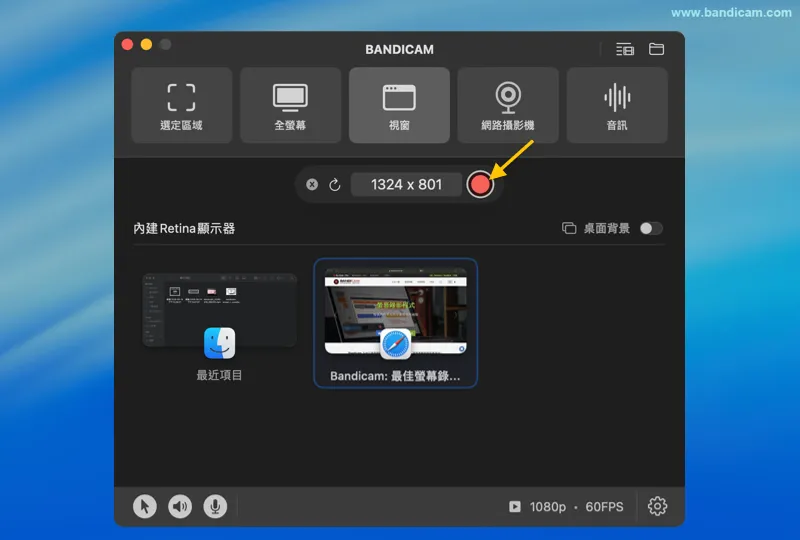This screenshot has height=540, width=800.
Task: Close the Bandicam window with red button
Action: click(128, 44)
